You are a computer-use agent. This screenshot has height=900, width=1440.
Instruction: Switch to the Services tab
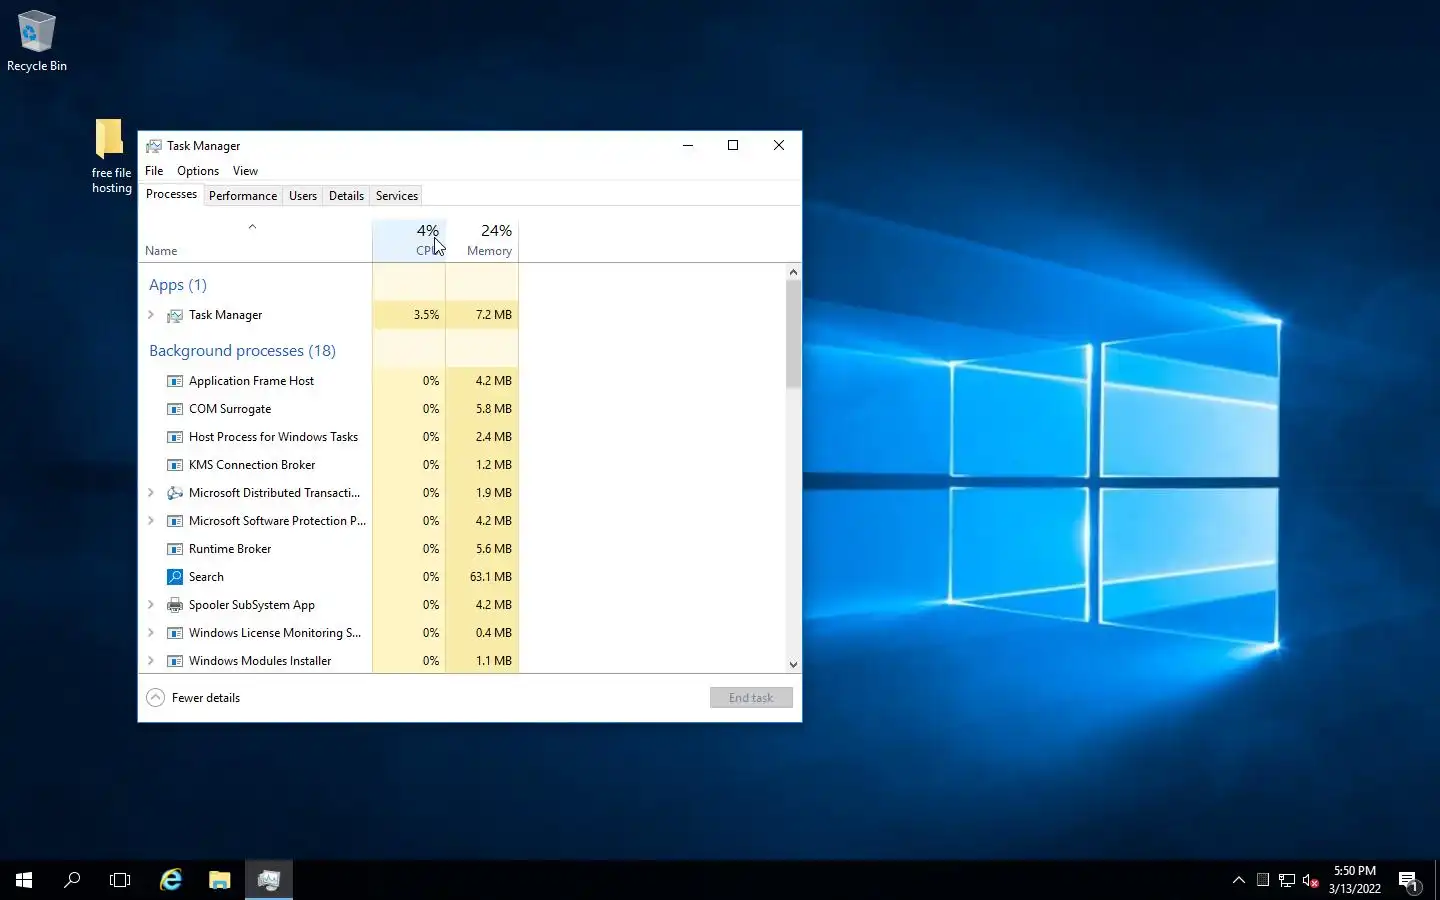397,196
